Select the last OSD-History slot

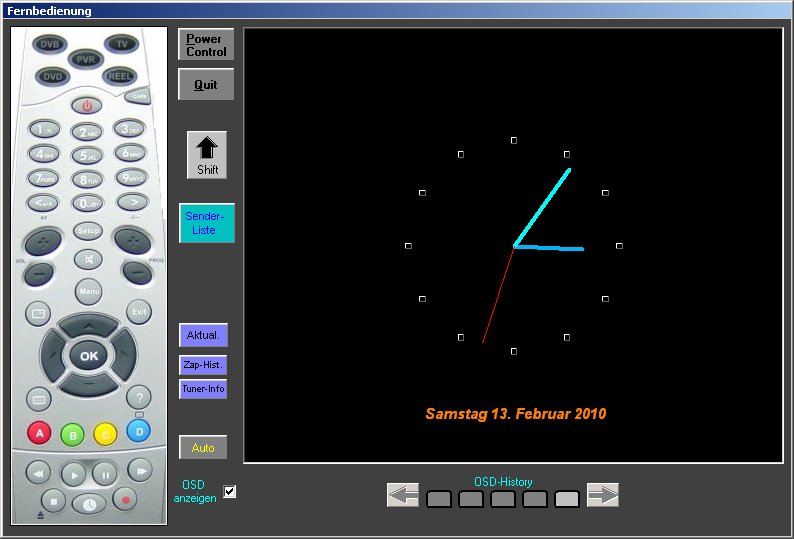click(567, 499)
